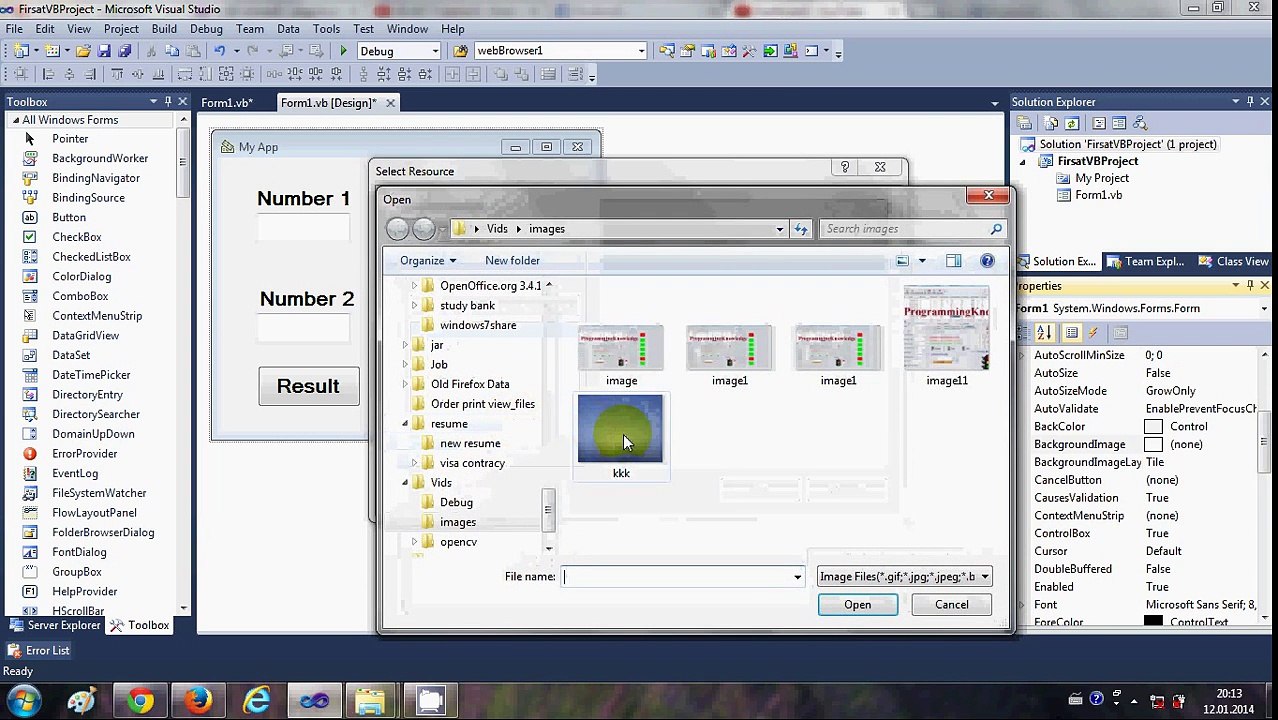Expand the opencv folder in tree
This screenshot has width=1278, height=720.
tap(414, 542)
